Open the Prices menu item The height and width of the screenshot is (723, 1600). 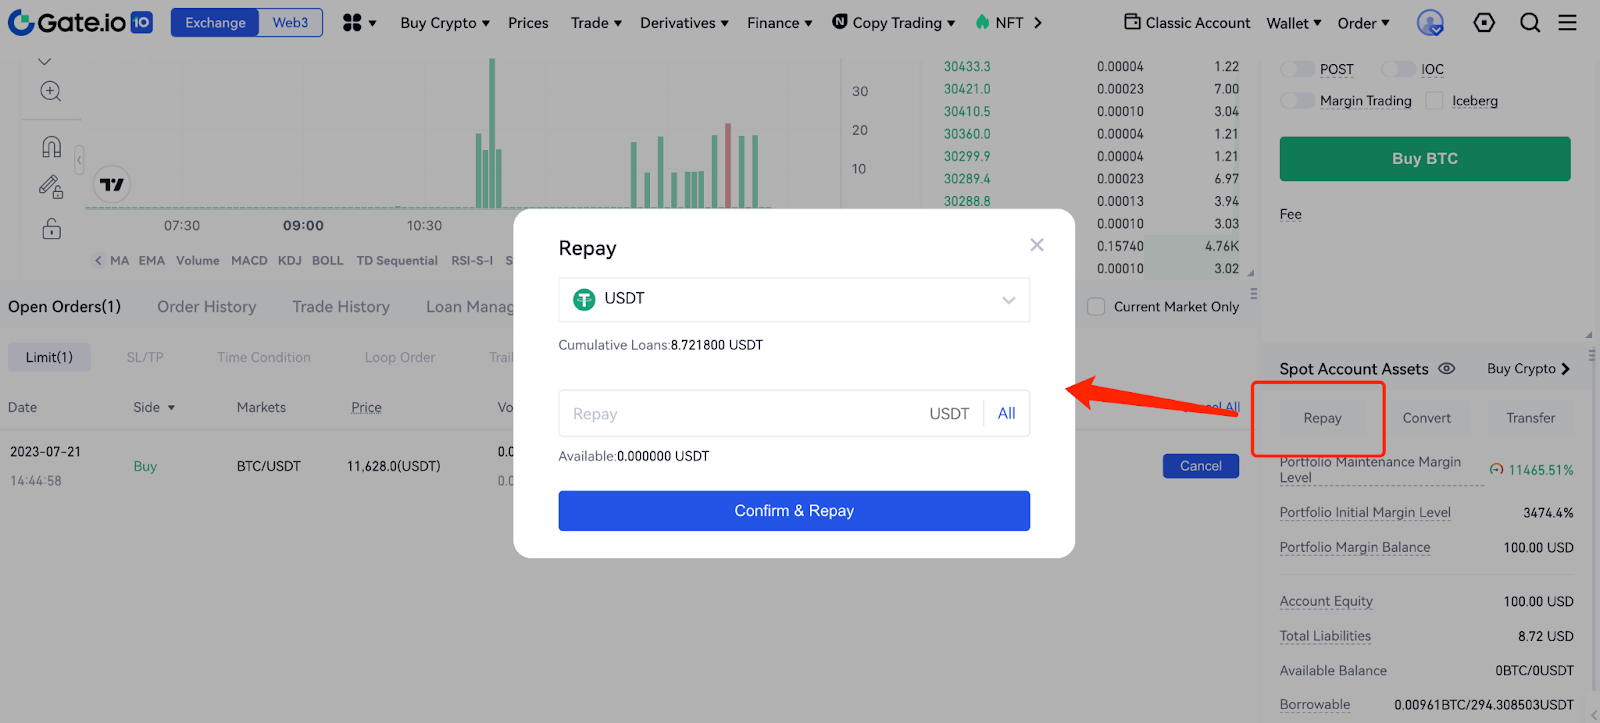528,23
